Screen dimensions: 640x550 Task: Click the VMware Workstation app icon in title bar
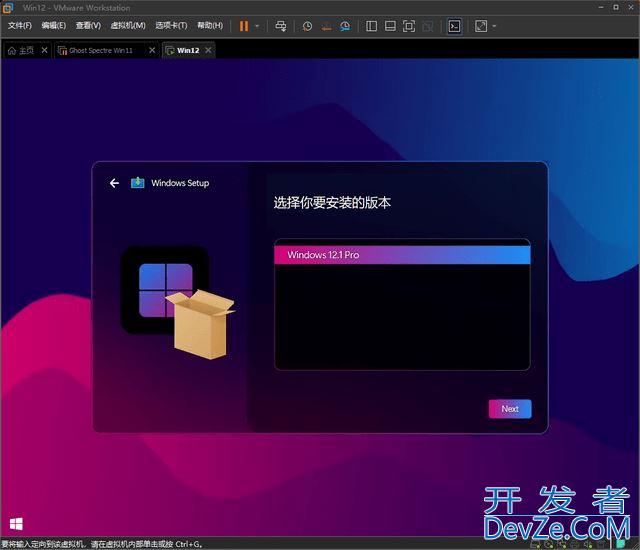8,7
